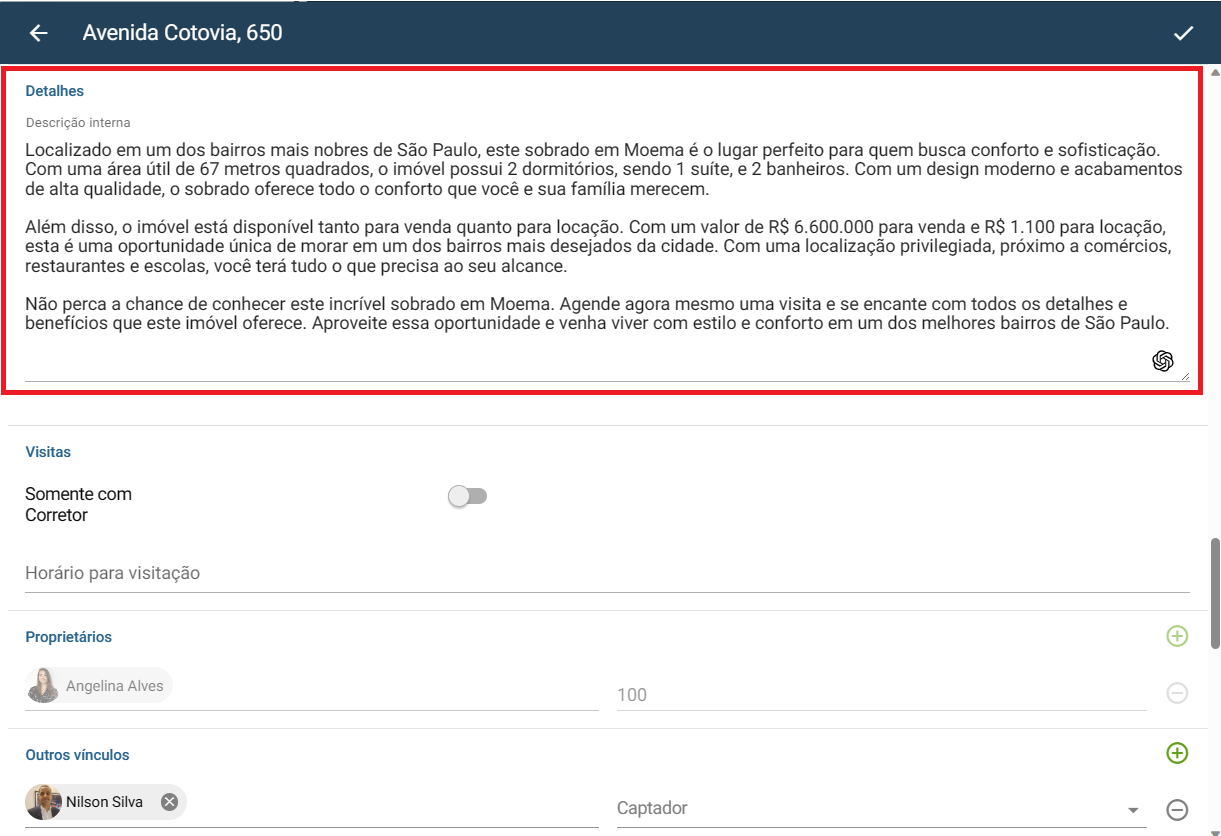Add a new link in Outros vínculos
Screen dimensions: 1221x836
pyautogui.click(x=1177, y=753)
